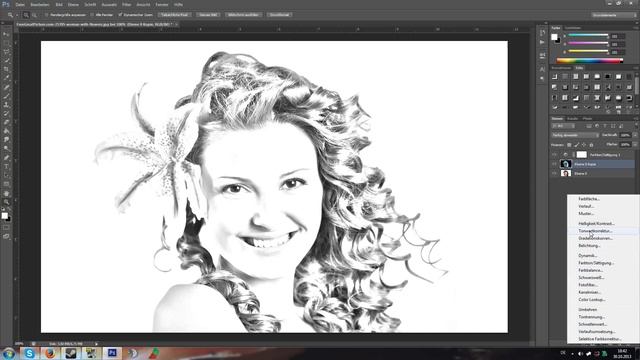Choose Schwellenwert... from the popup menu

click(x=592, y=324)
